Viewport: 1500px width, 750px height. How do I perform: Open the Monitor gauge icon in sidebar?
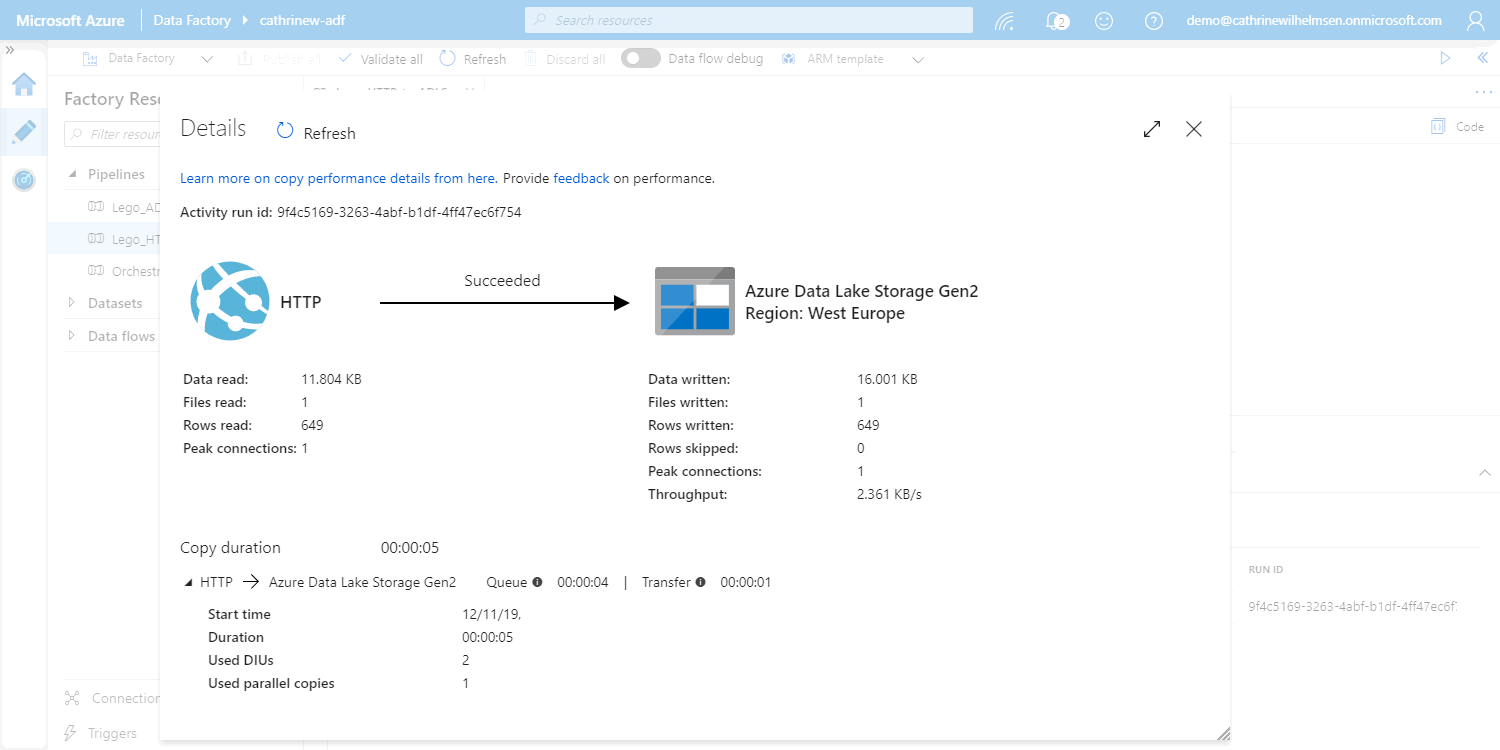pyautogui.click(x=24, y=180)
